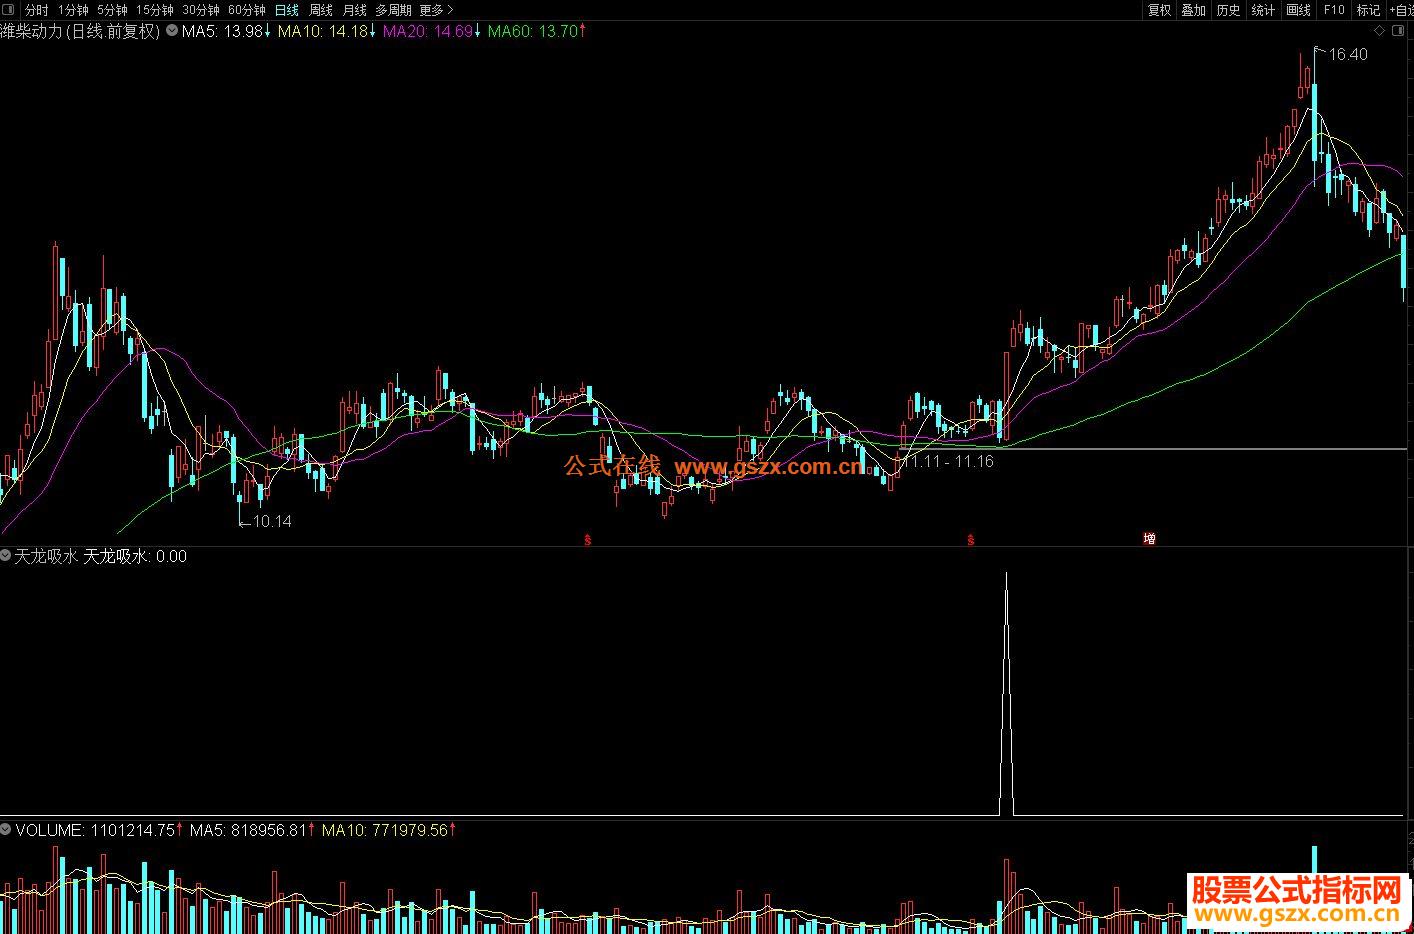
Task: Click the MA5: 13.98 label
Action: tap(222, 31)
